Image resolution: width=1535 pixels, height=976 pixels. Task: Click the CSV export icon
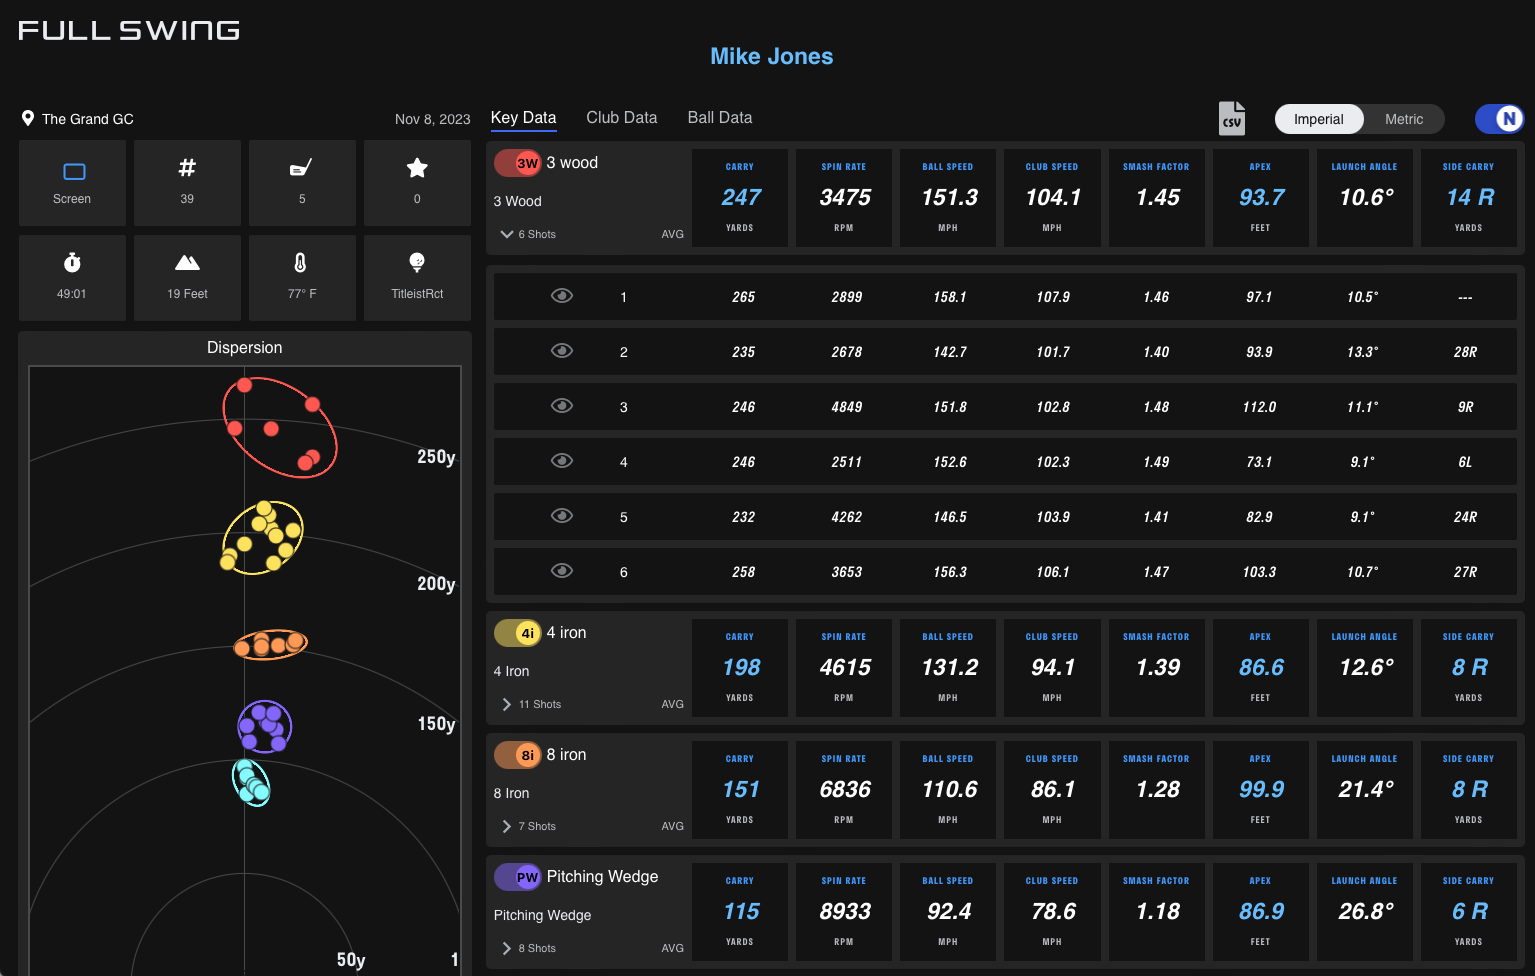pos(1231,118)
